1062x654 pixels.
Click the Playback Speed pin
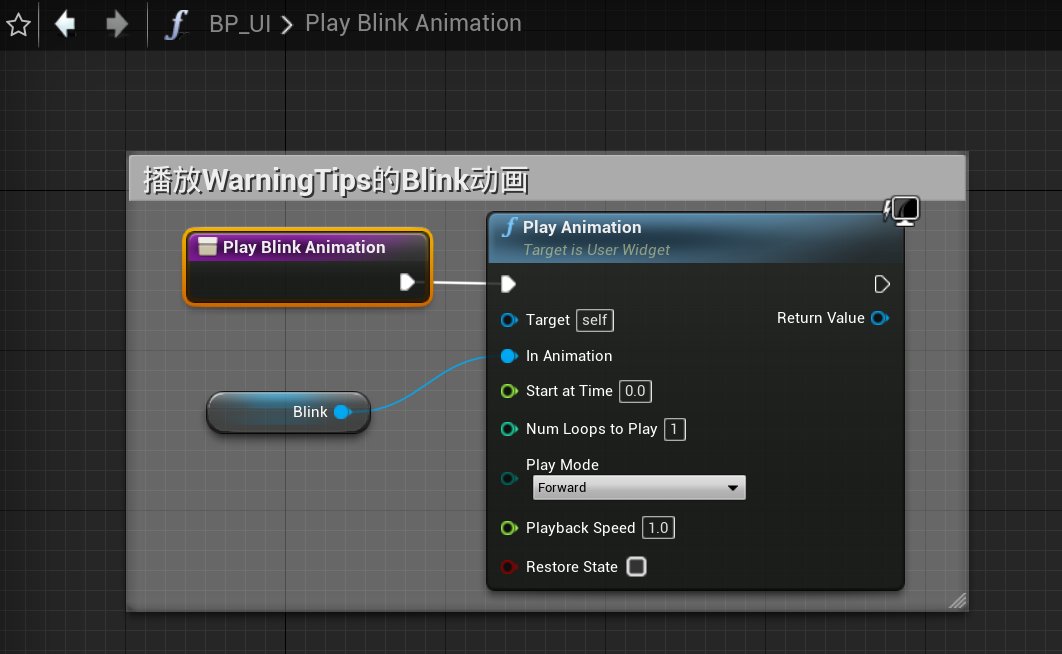pos(509,527)
